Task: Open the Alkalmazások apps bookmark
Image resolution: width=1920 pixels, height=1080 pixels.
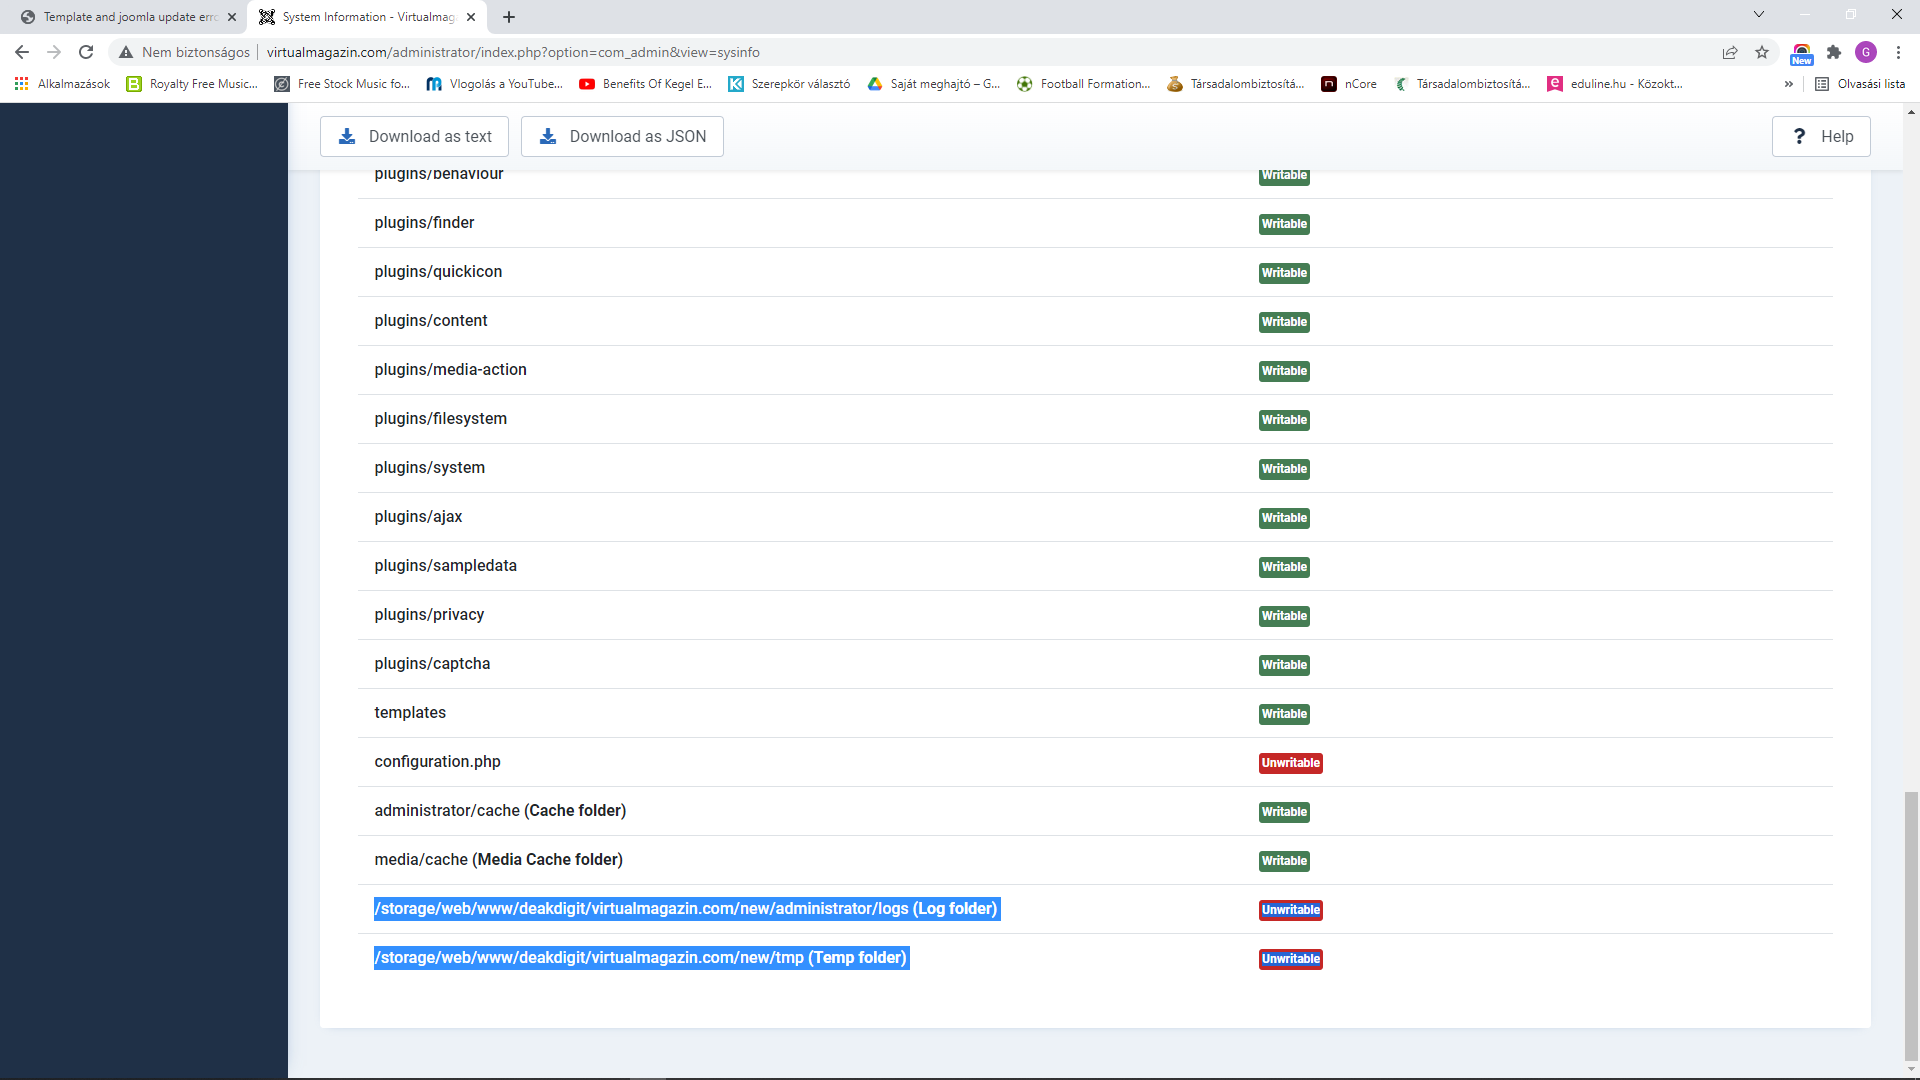Action: click(x=63, y=84)
